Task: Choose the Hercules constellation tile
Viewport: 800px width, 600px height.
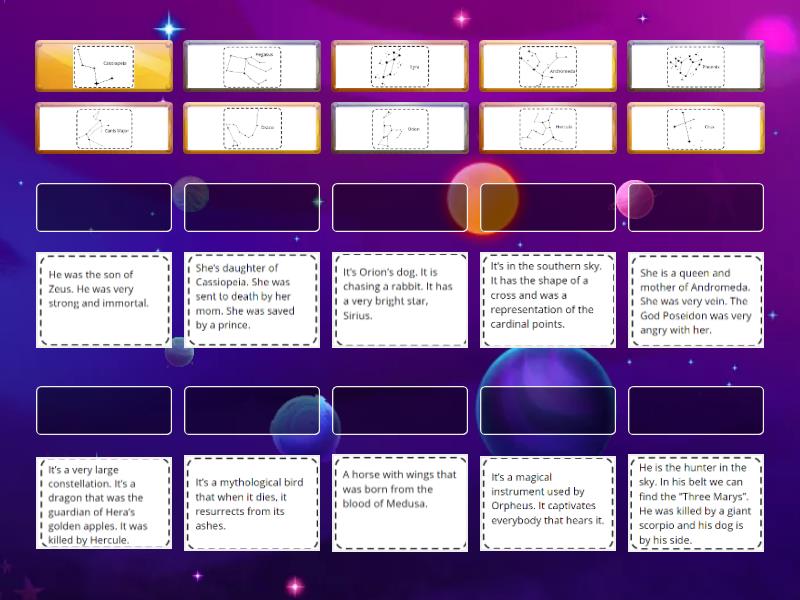Action: (548, 128)
